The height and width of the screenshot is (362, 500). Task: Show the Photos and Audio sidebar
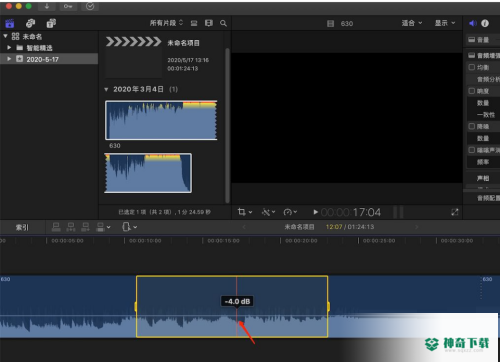(30, 23)
